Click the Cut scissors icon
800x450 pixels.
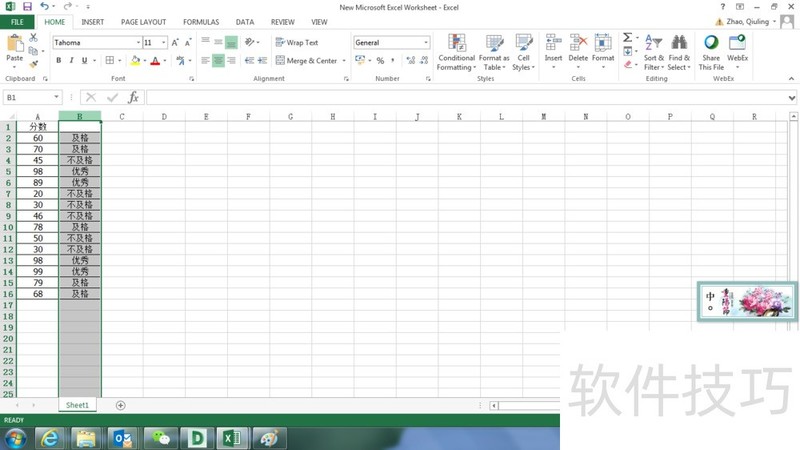point(33,38)
